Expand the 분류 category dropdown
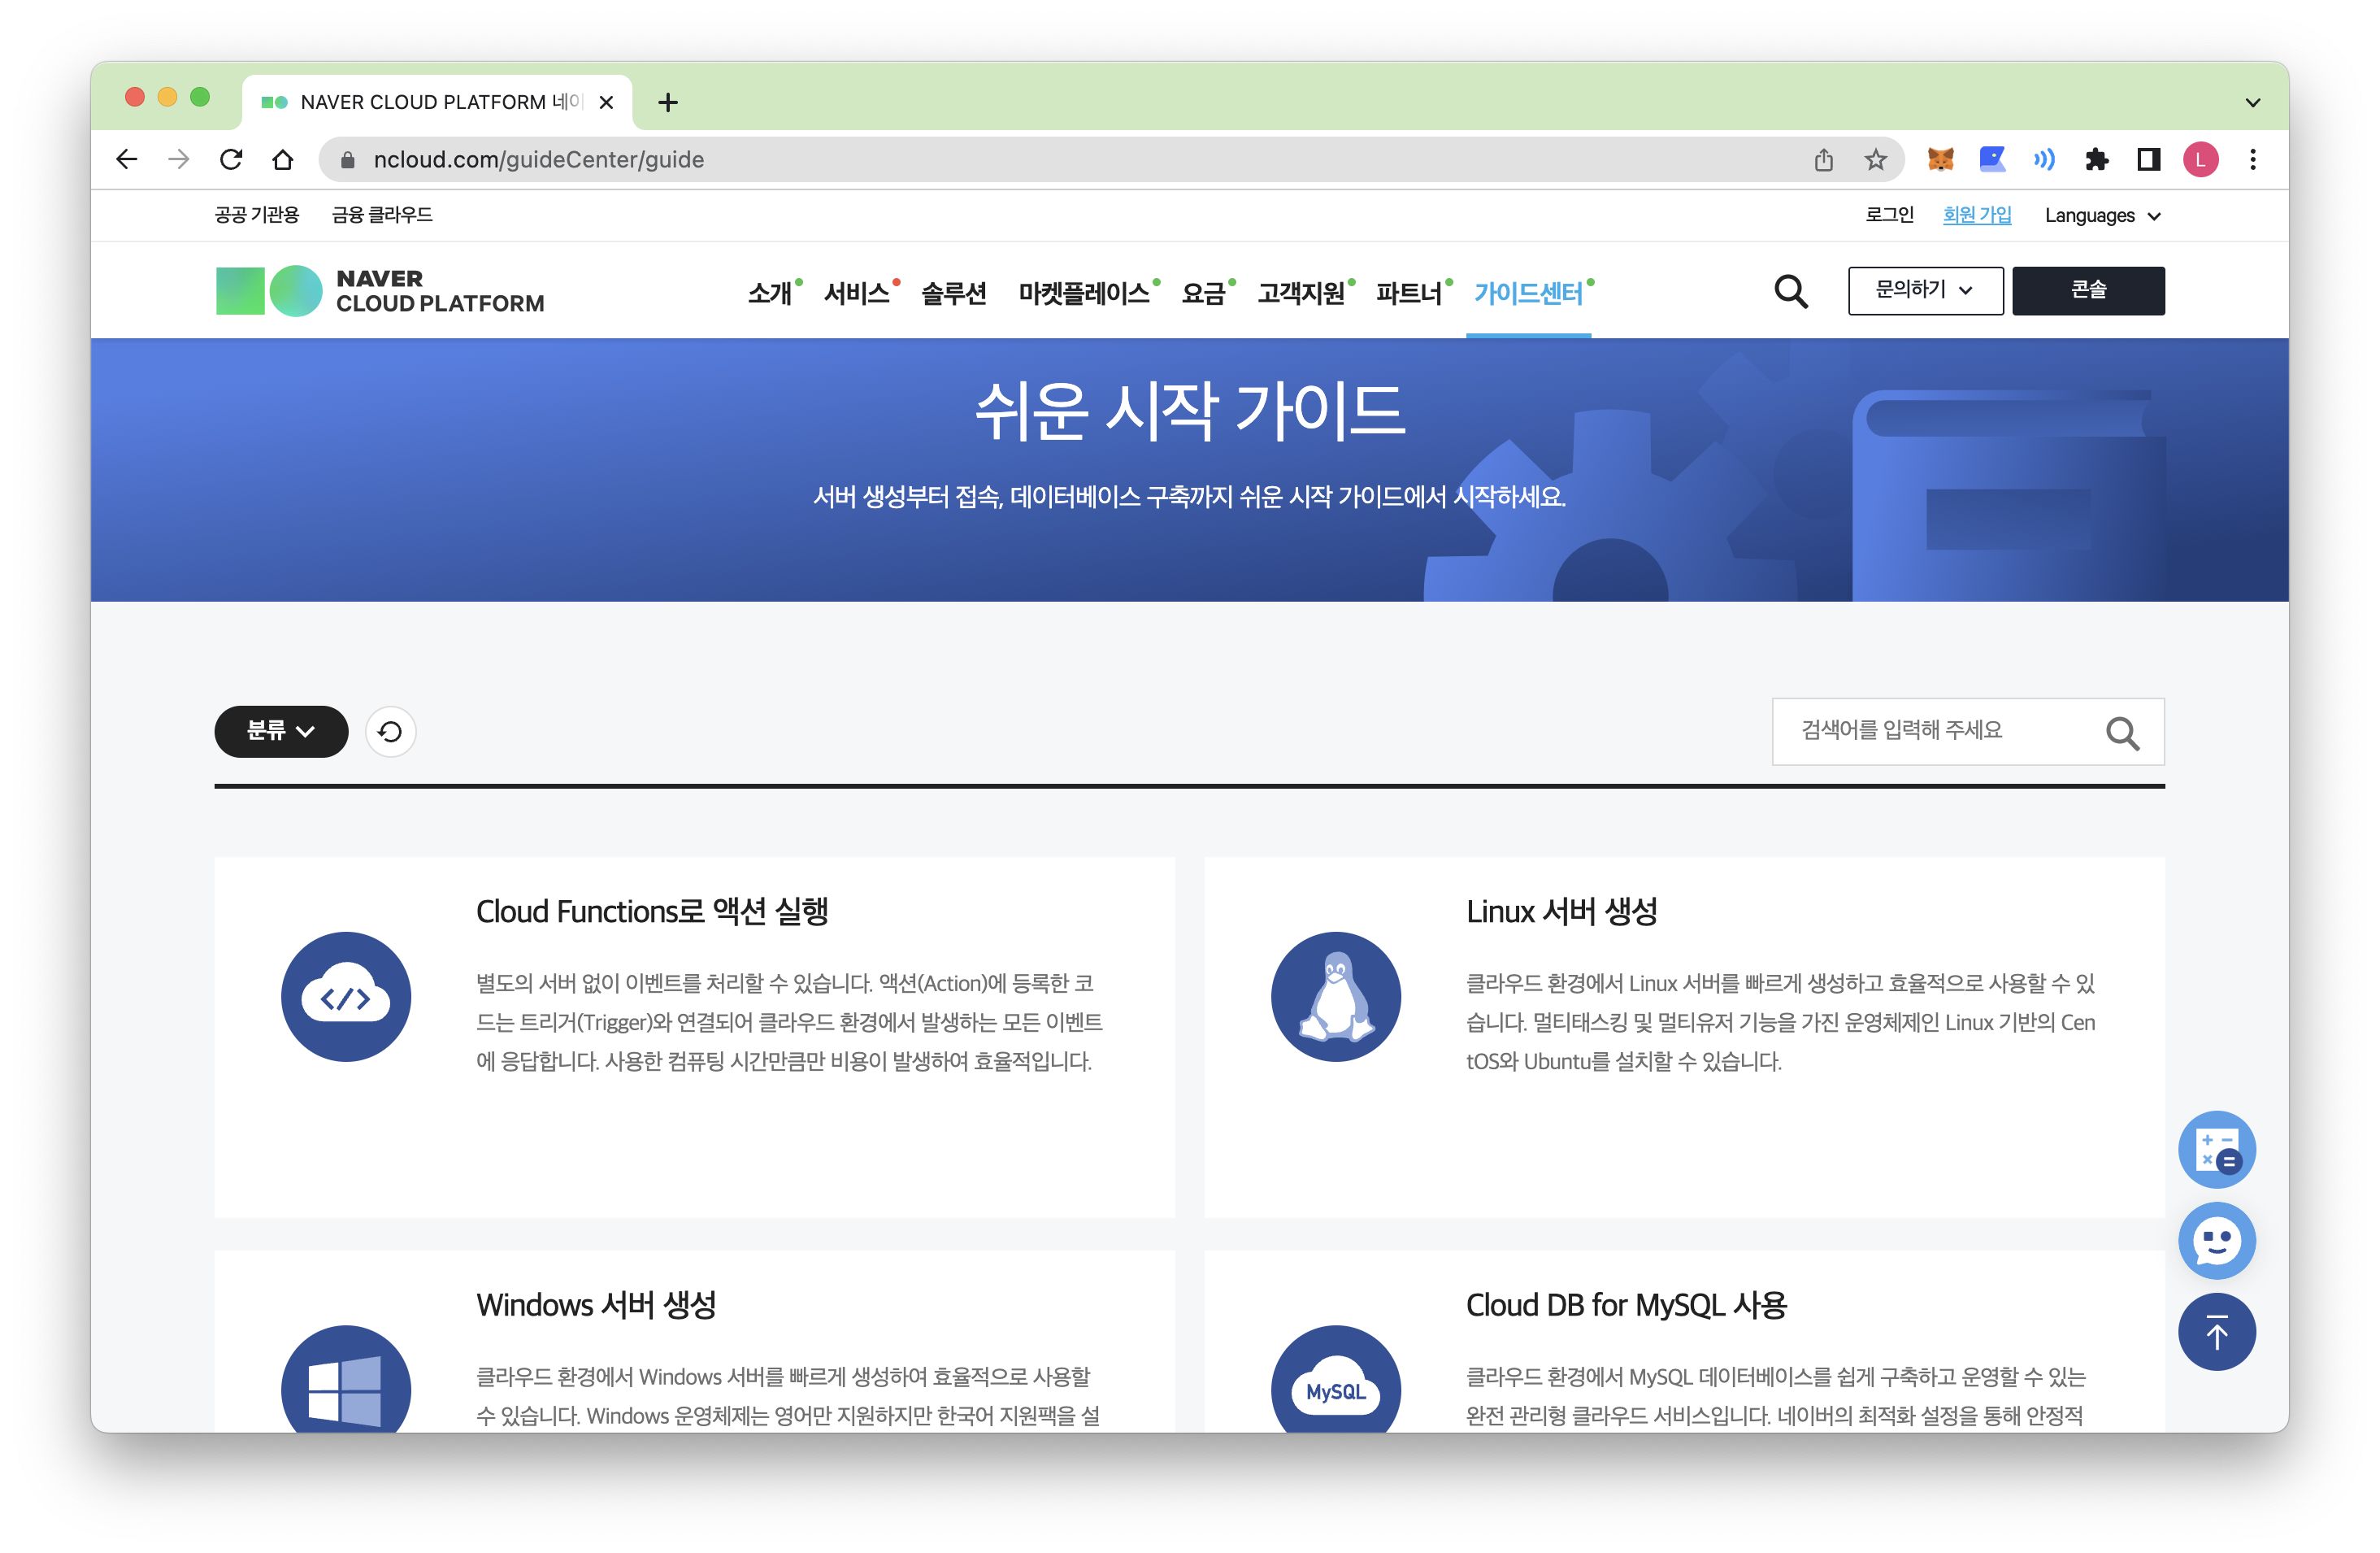The image size is (2380, 1553). (281, 732)
